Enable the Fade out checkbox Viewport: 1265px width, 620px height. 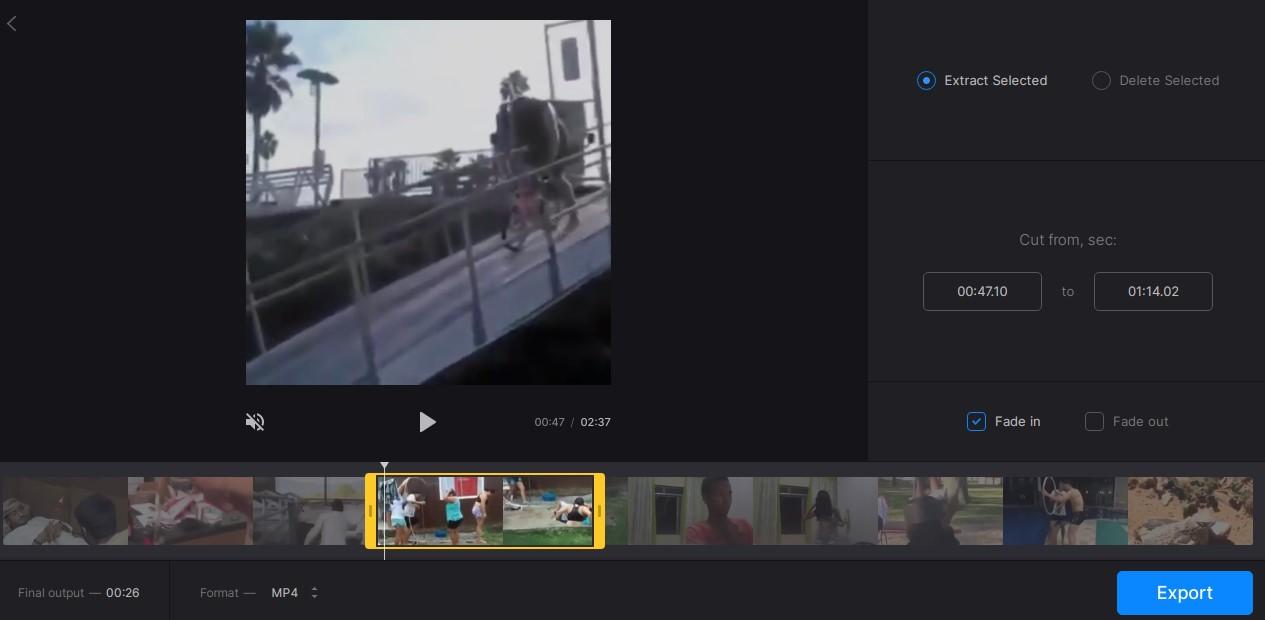point(1094,421)
